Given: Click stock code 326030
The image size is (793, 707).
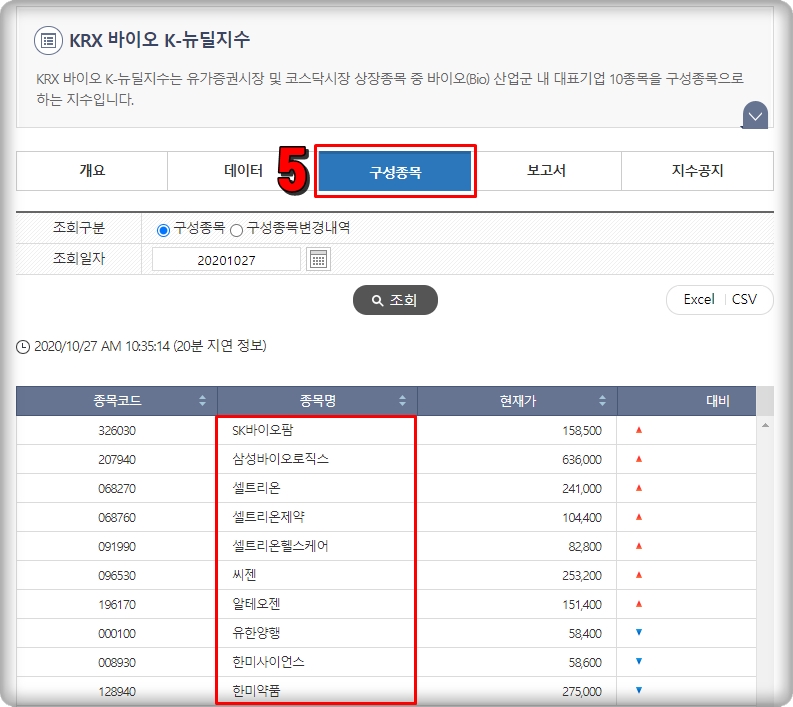Looking at the screenshot, I should coord(117,431).
